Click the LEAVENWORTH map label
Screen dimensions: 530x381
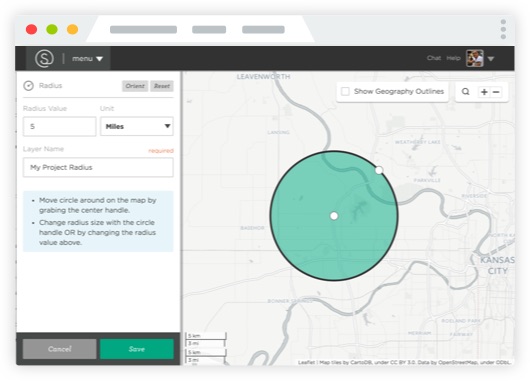click(x=263, y=77)
